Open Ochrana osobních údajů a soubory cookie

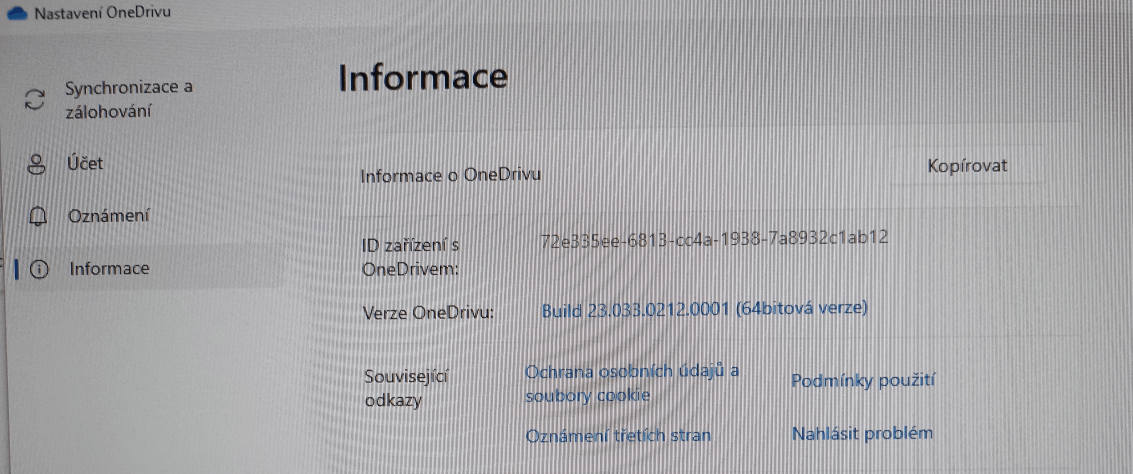(x=633, y=384)
